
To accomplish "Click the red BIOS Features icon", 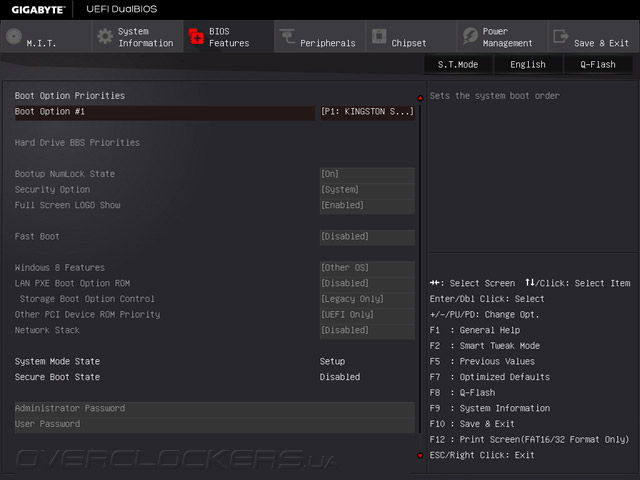I will point(196,37).
